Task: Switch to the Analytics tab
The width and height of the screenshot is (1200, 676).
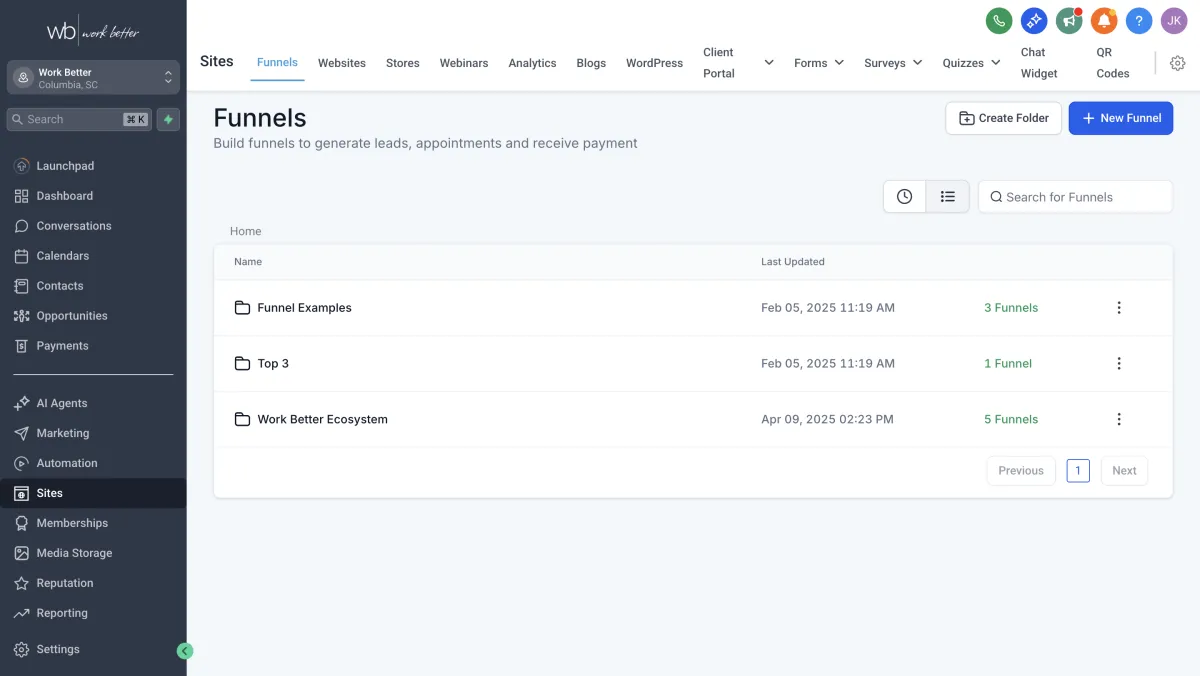Action: (532, 63)
